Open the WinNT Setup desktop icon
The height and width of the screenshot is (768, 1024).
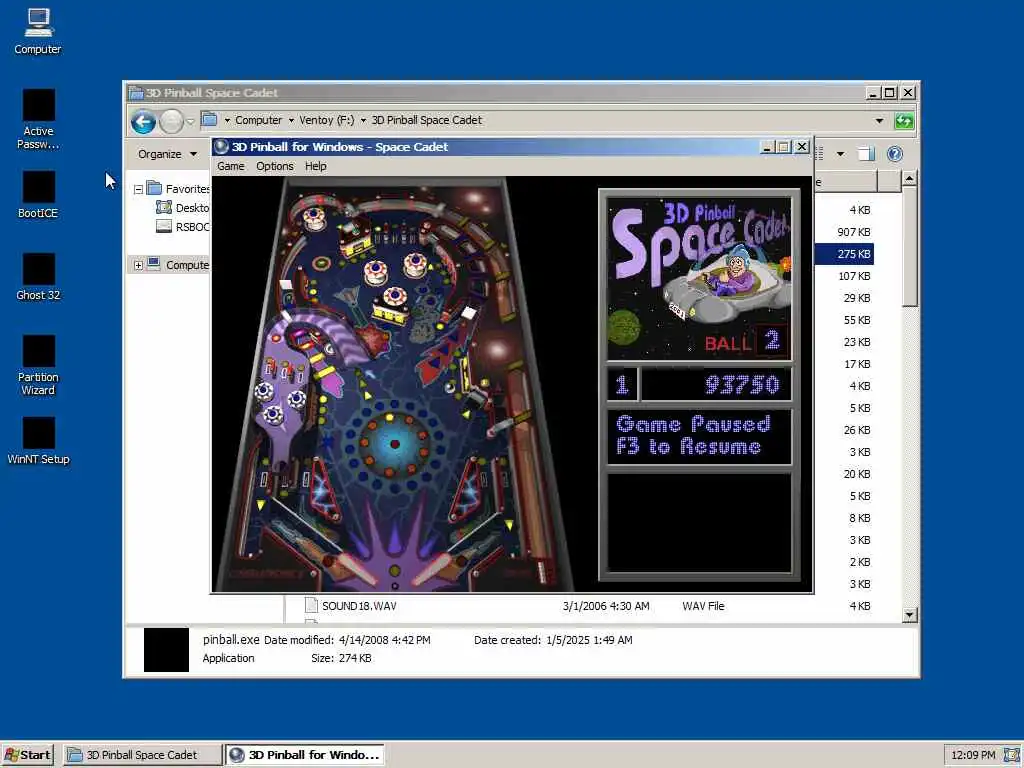38,441
